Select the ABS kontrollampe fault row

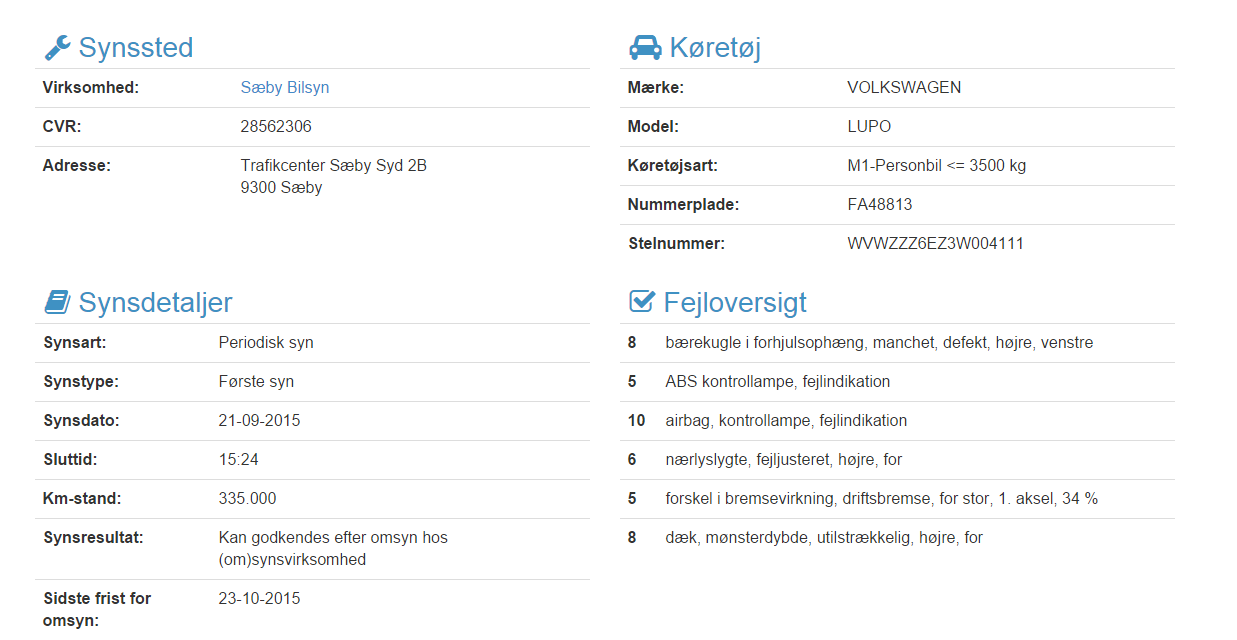(897, 382)
